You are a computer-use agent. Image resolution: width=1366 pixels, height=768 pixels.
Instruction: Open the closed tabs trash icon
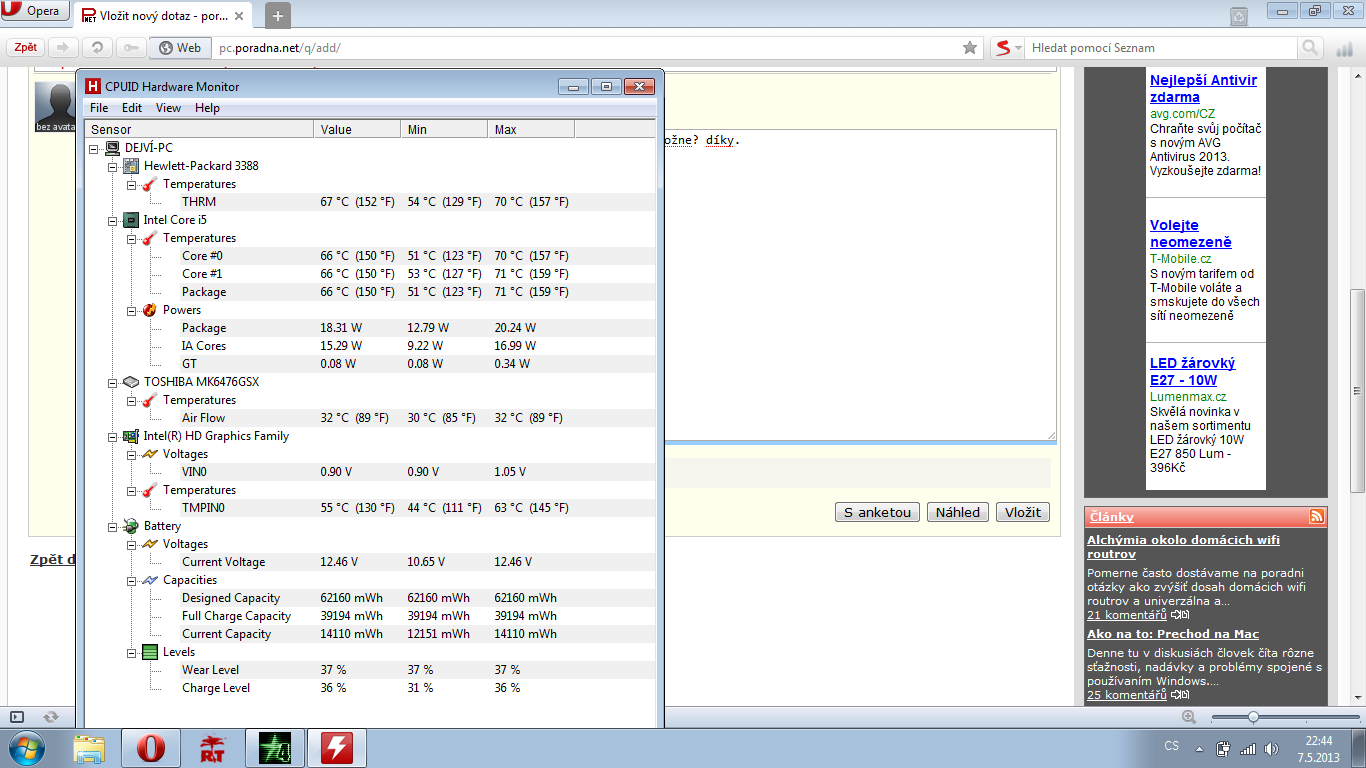[x=1238, y=16]
